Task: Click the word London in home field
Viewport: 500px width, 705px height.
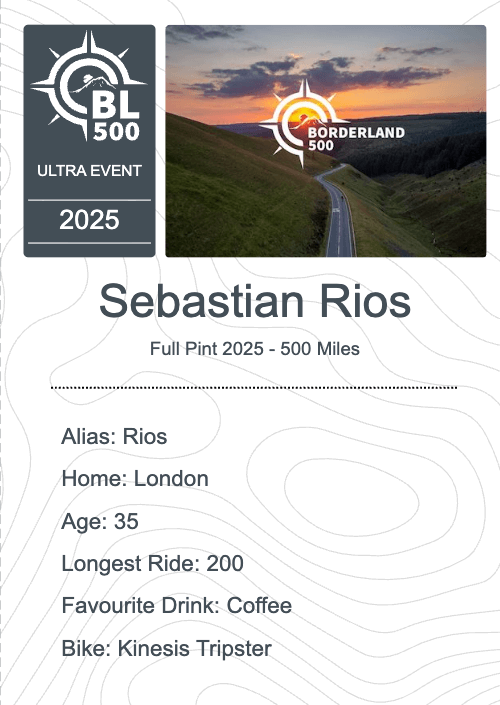Action: pyautogui.click(x=171, y=479)
